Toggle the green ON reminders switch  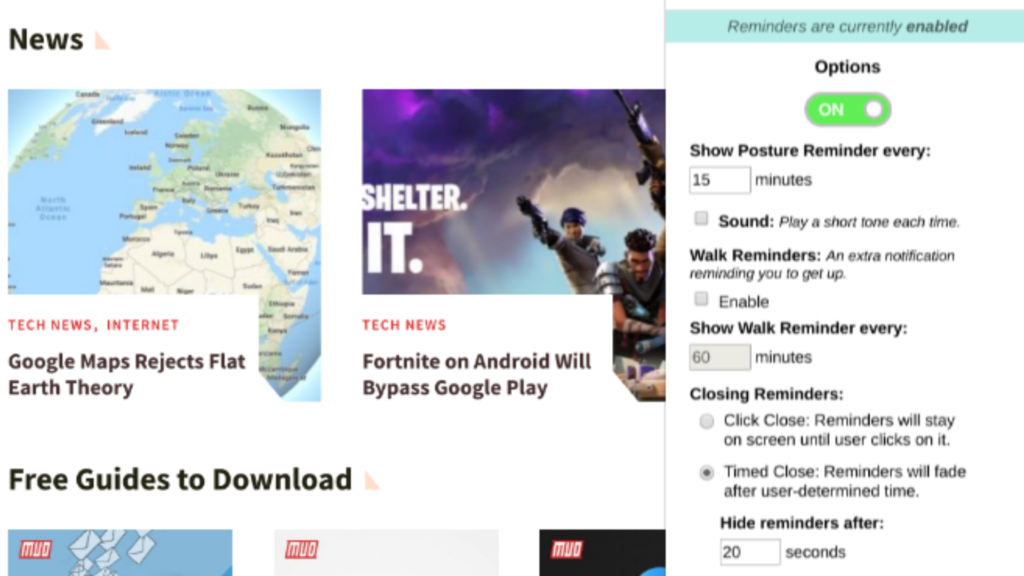[x=847, y=110]
